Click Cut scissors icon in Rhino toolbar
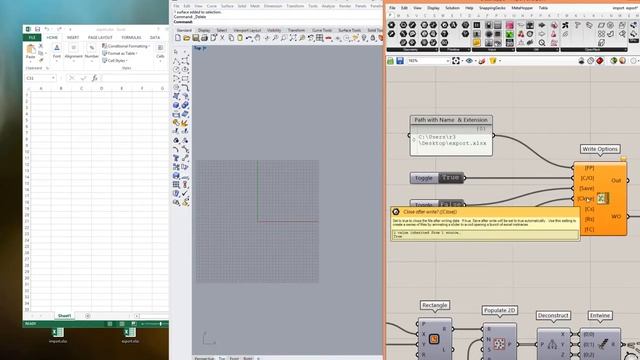This screenshot has width=640, height=360. tap(222, 38)
